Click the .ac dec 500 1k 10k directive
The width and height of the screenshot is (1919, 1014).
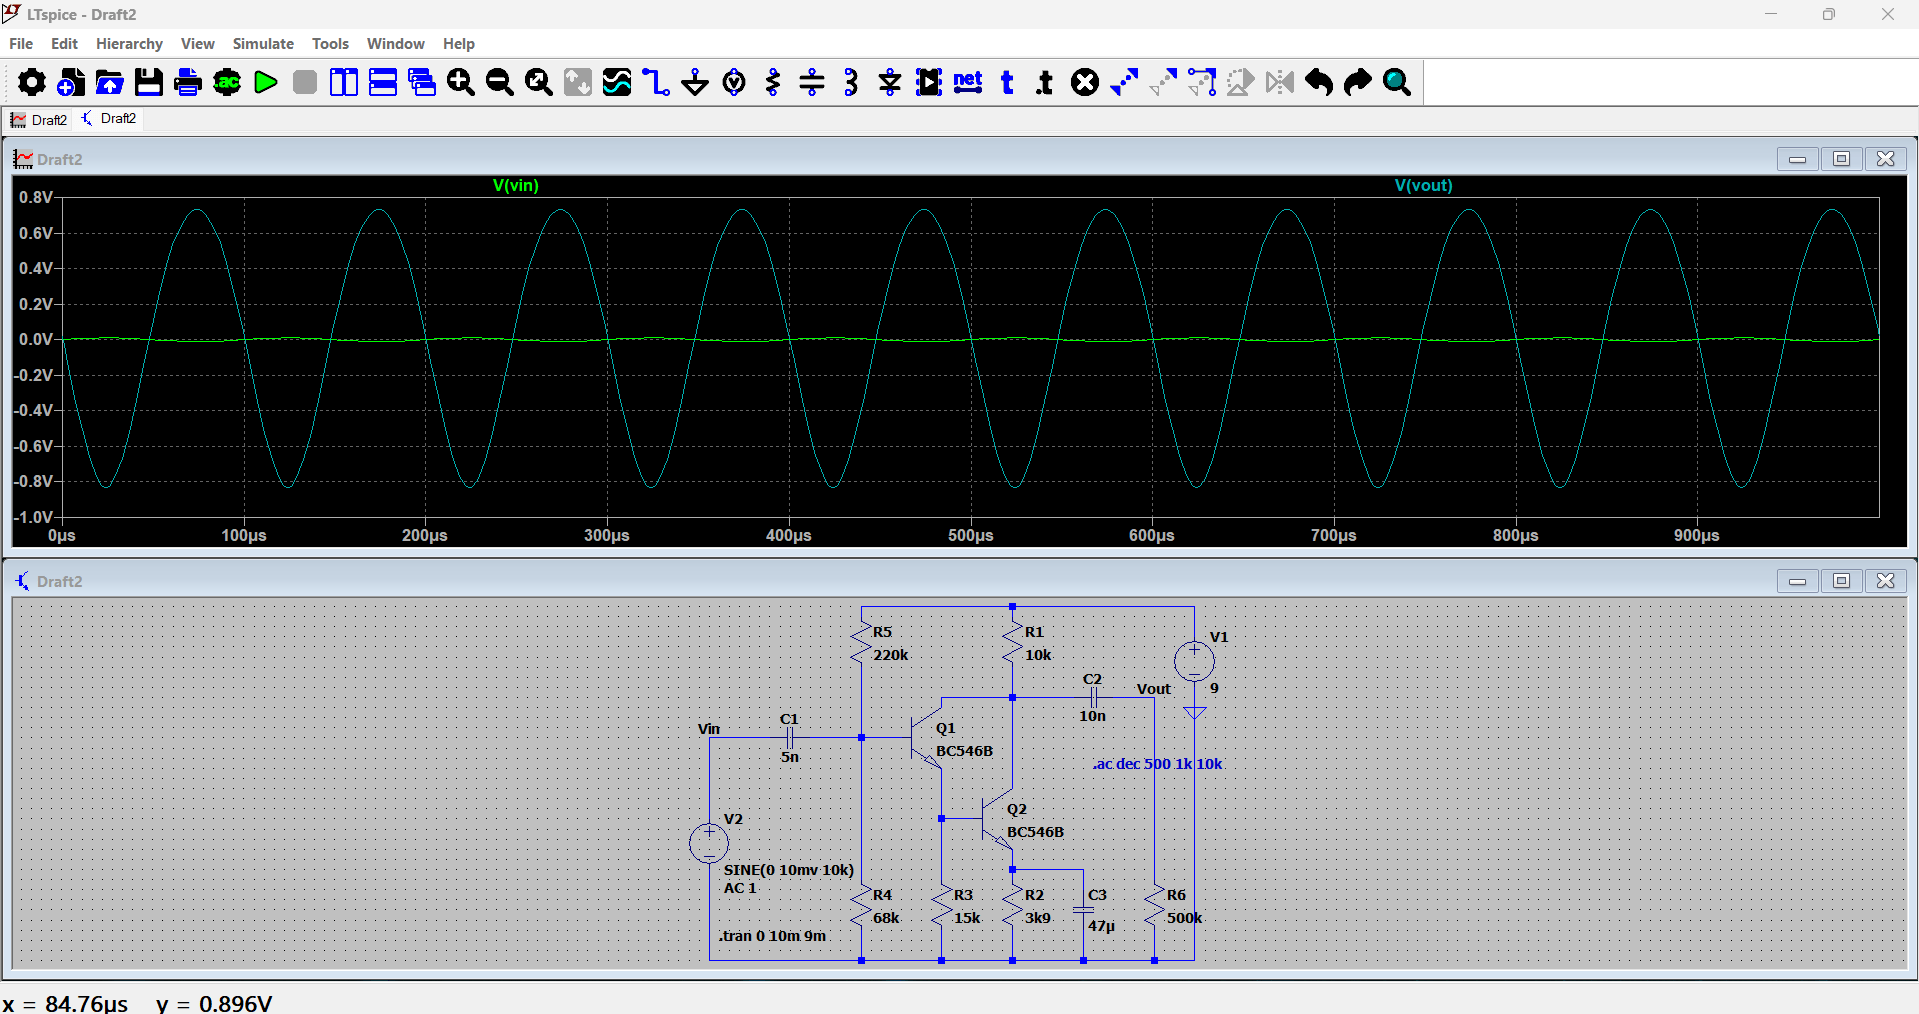click(x=1157, y=764)
